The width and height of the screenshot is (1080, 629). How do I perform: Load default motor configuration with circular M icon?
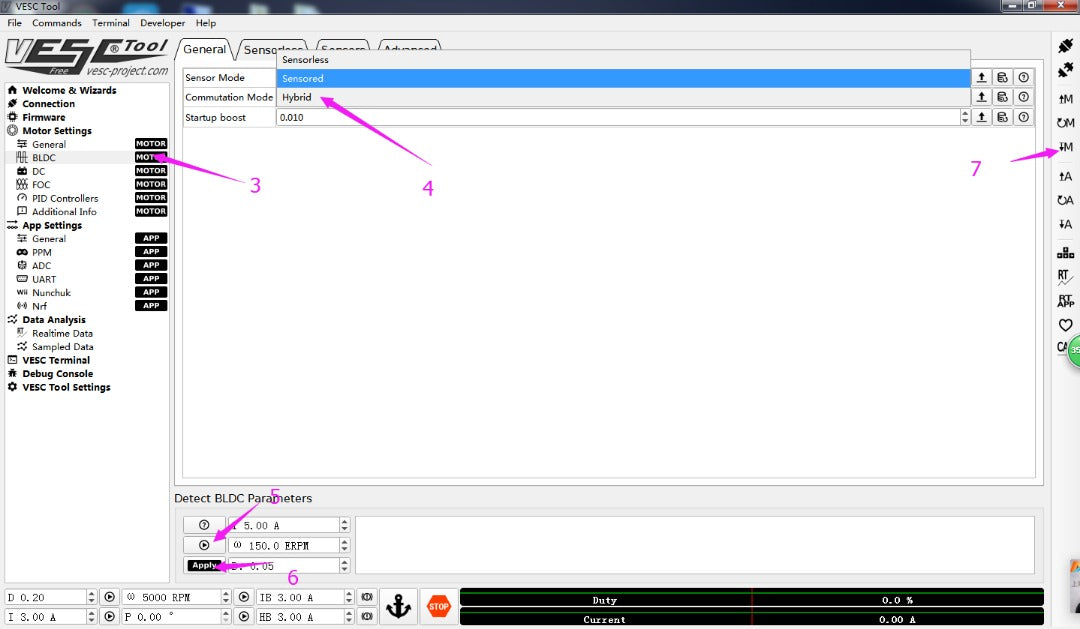(1066, 123)
